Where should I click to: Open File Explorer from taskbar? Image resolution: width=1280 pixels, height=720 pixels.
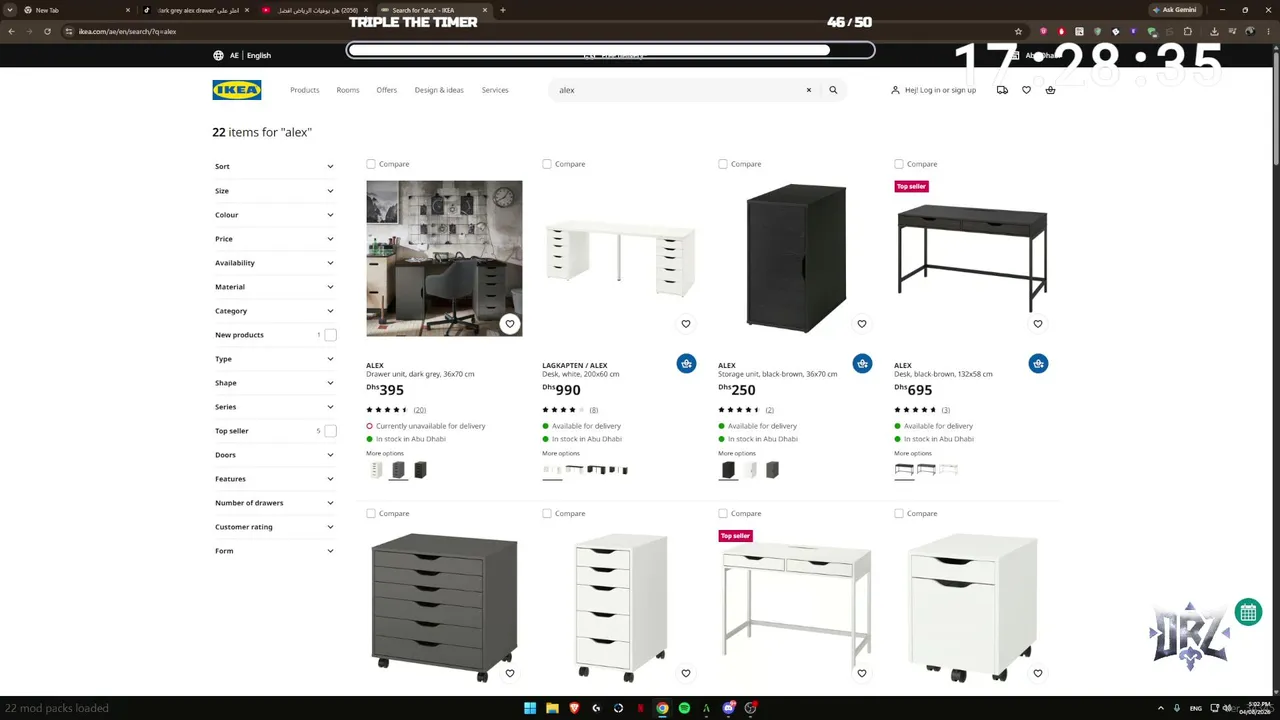[x=552, y=708]
